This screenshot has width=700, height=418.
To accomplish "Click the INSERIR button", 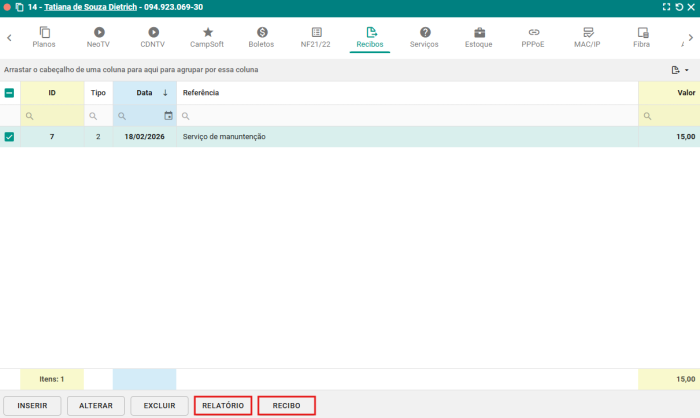I will (32, 406).
